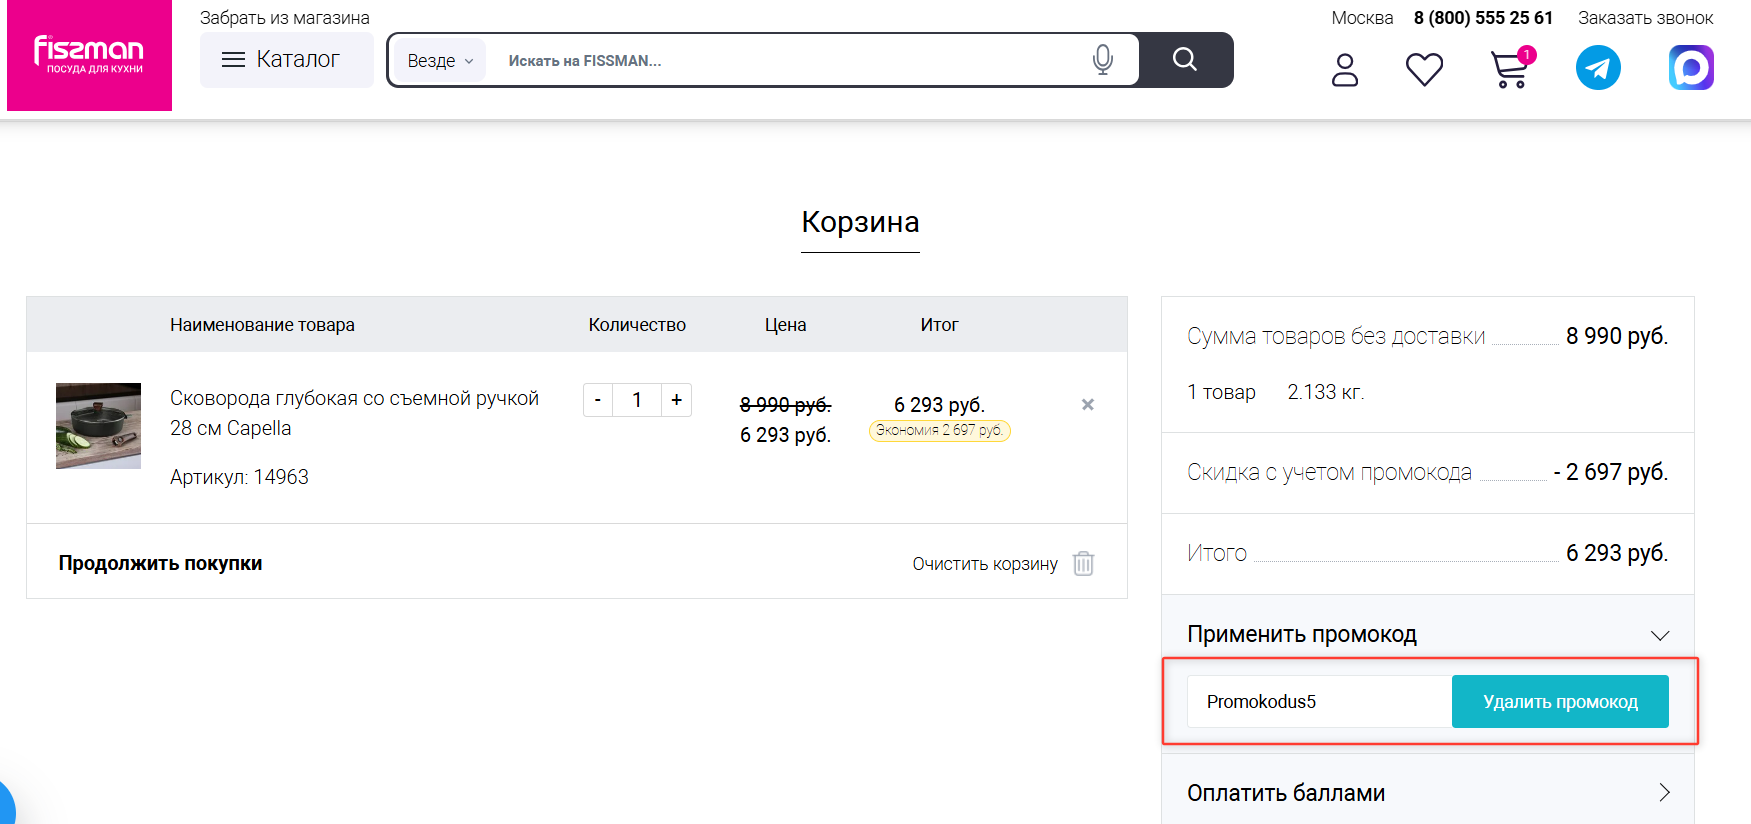Click Забрать из магазина link
Viewport: 1751px width, 824px height.
284,18
